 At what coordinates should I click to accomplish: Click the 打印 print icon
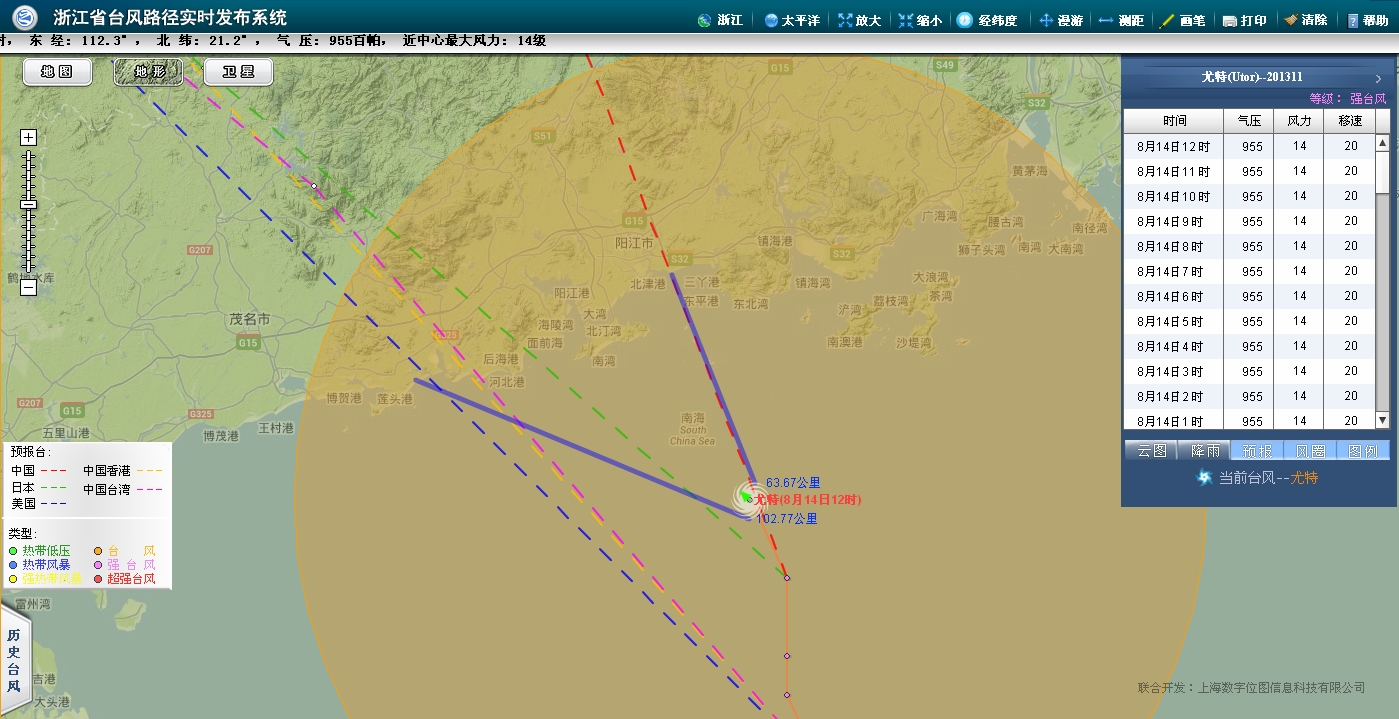pyautogui.click(x=1244, y=20)
